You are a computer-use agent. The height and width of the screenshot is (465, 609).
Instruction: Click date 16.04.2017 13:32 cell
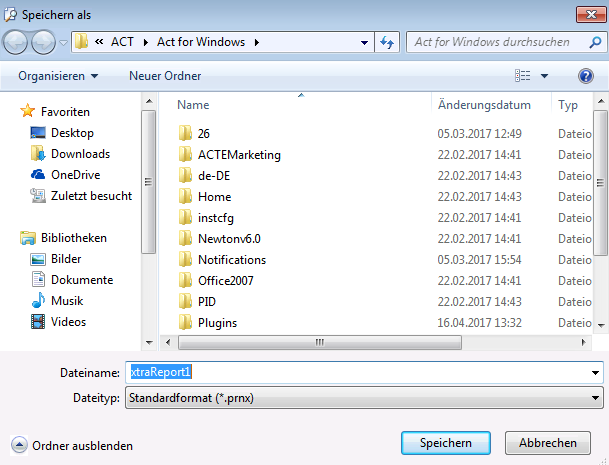tap(479, 322)
